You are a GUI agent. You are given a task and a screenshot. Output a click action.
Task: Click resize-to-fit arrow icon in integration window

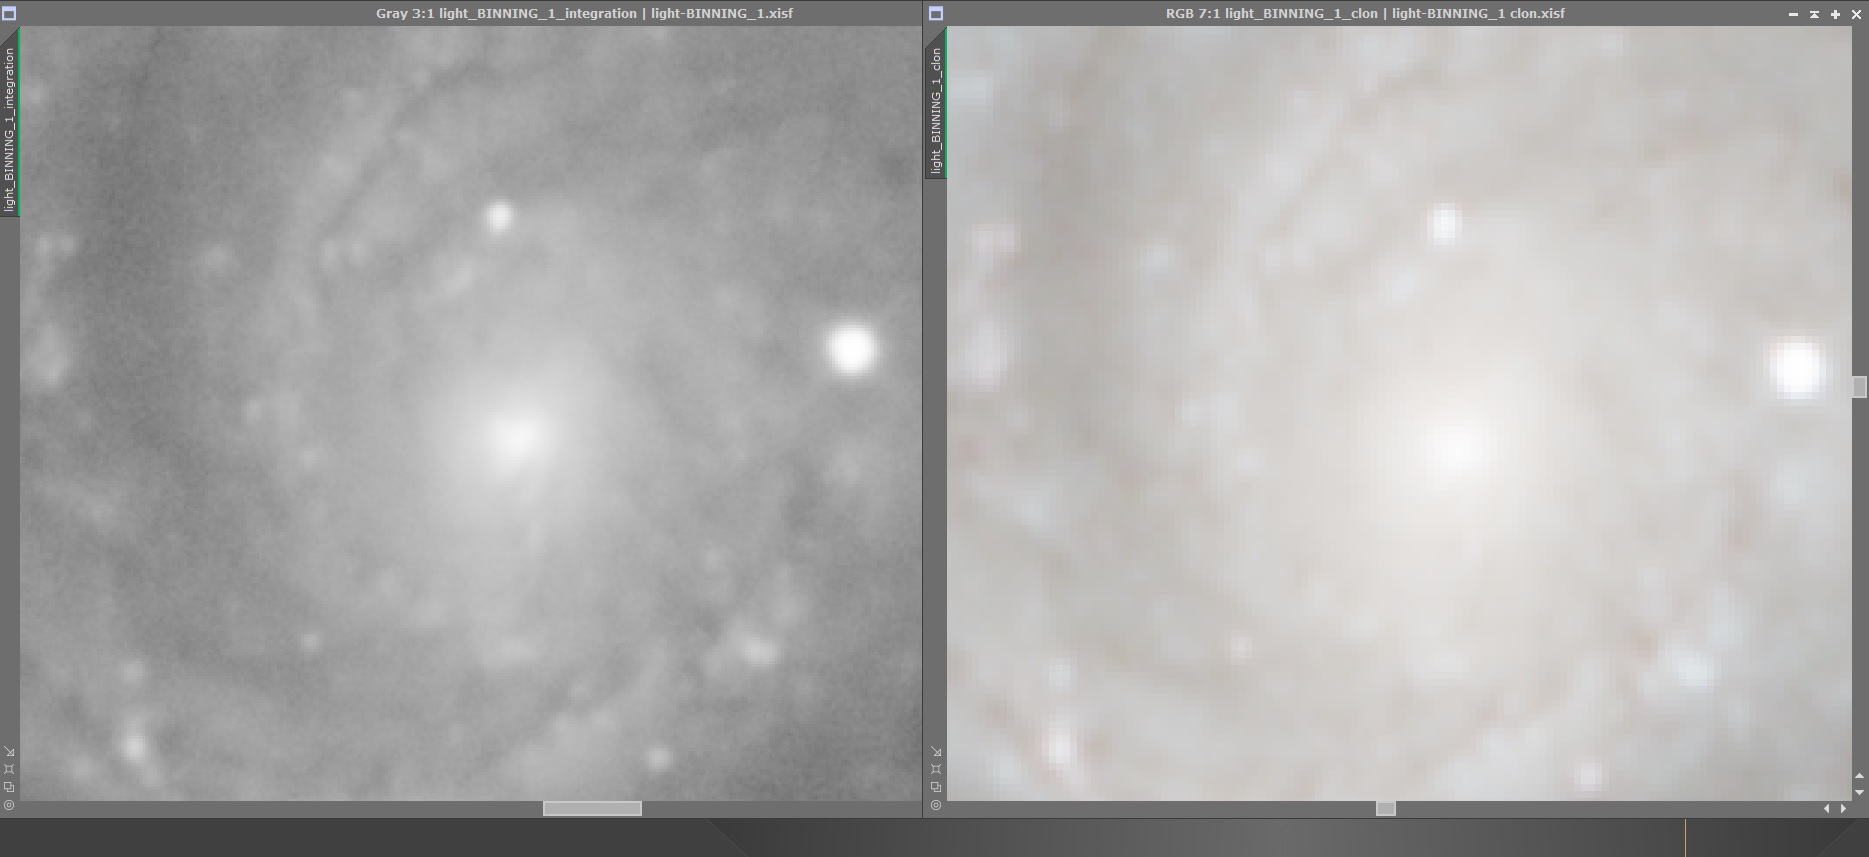coord(9,752)
